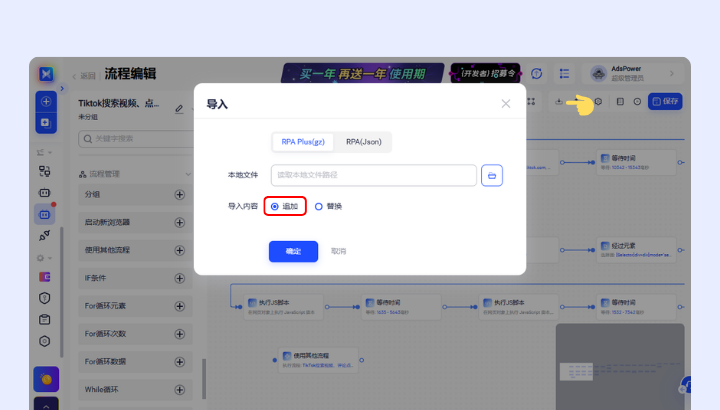Image resolution: width=720 pixels, height=410 pixels.
Task: Select the 追加 radio option
Action: [x=285, y=207]
